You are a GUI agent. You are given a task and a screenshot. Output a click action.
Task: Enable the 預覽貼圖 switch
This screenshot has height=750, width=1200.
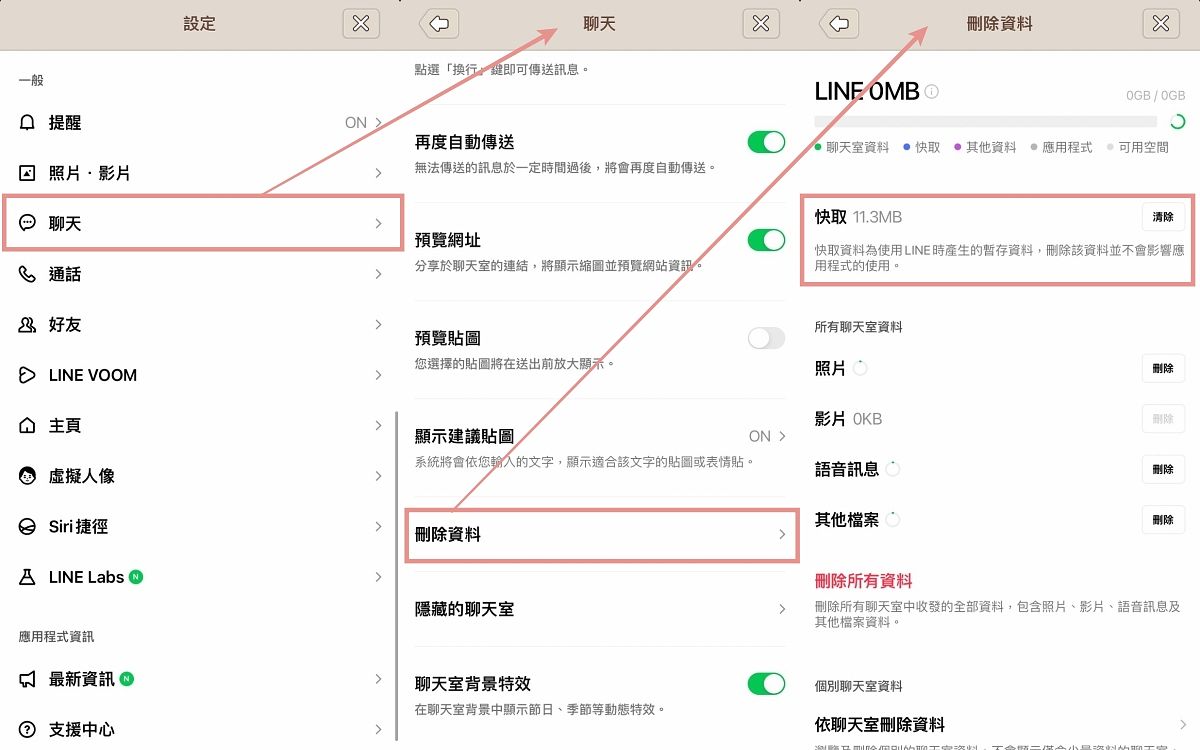tap(766, 338)
